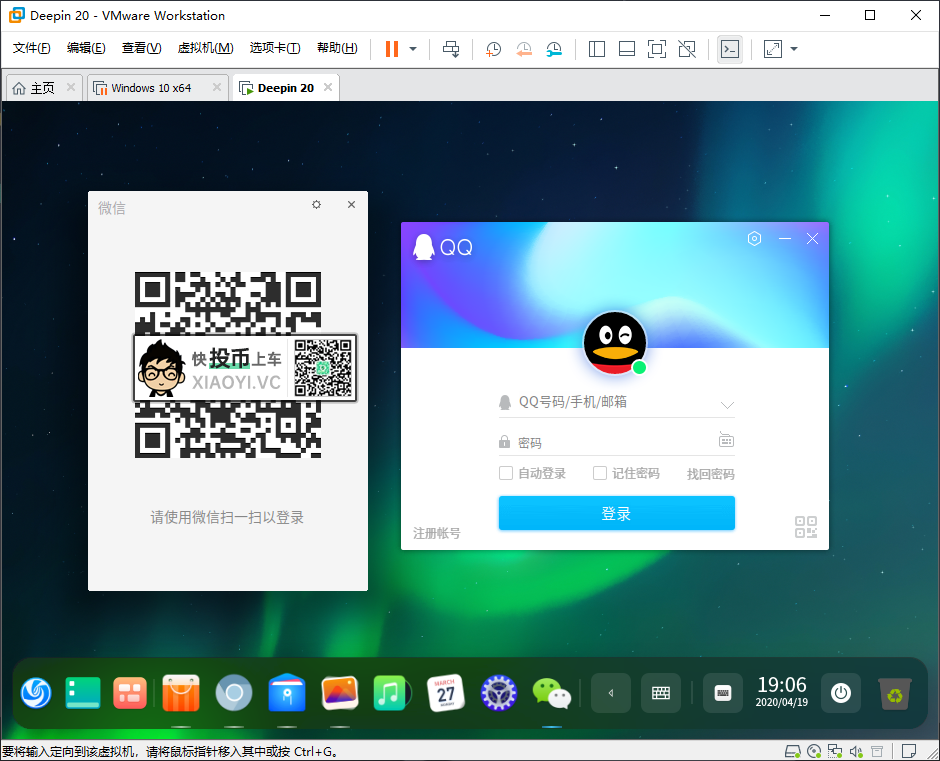Click the 注册帐号 link

436,533
